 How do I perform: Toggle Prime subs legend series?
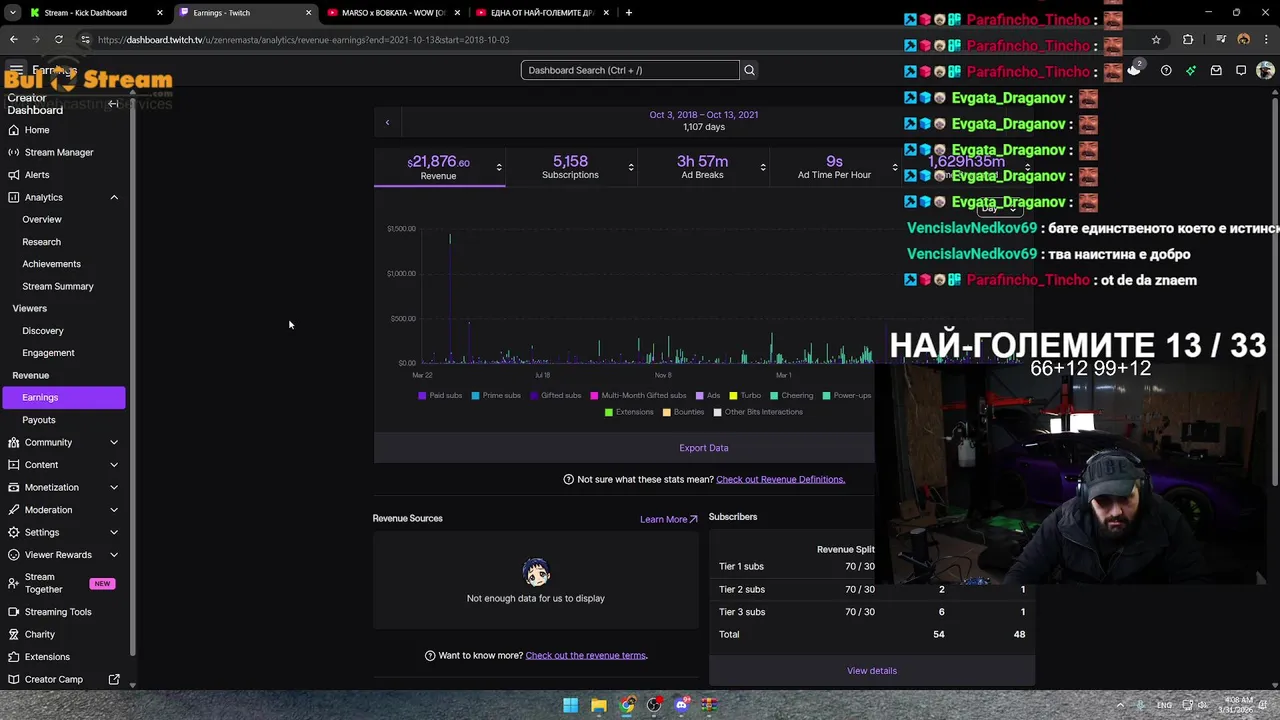(496, 396)
